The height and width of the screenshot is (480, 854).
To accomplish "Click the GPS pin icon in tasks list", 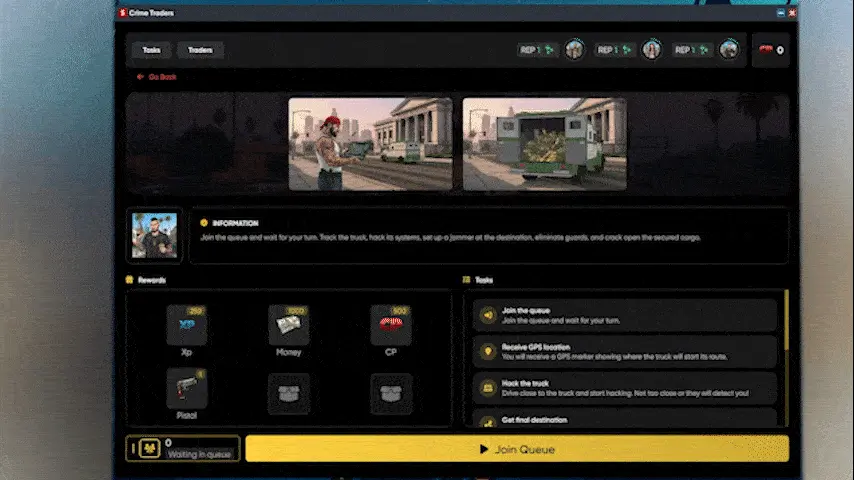I will coord(488,351).
